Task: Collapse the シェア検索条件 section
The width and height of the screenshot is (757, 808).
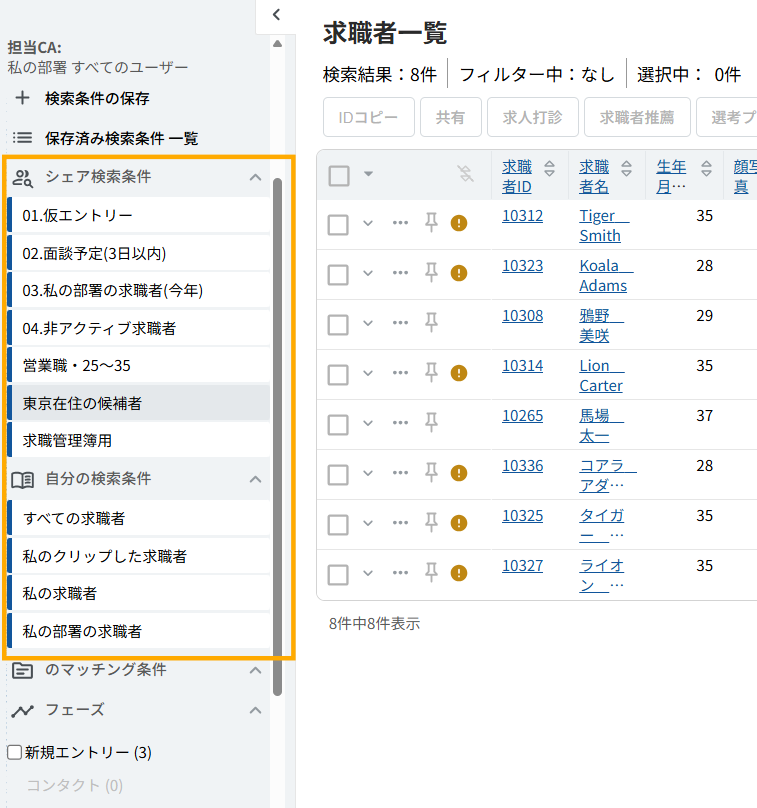Action: click(255, 177)
